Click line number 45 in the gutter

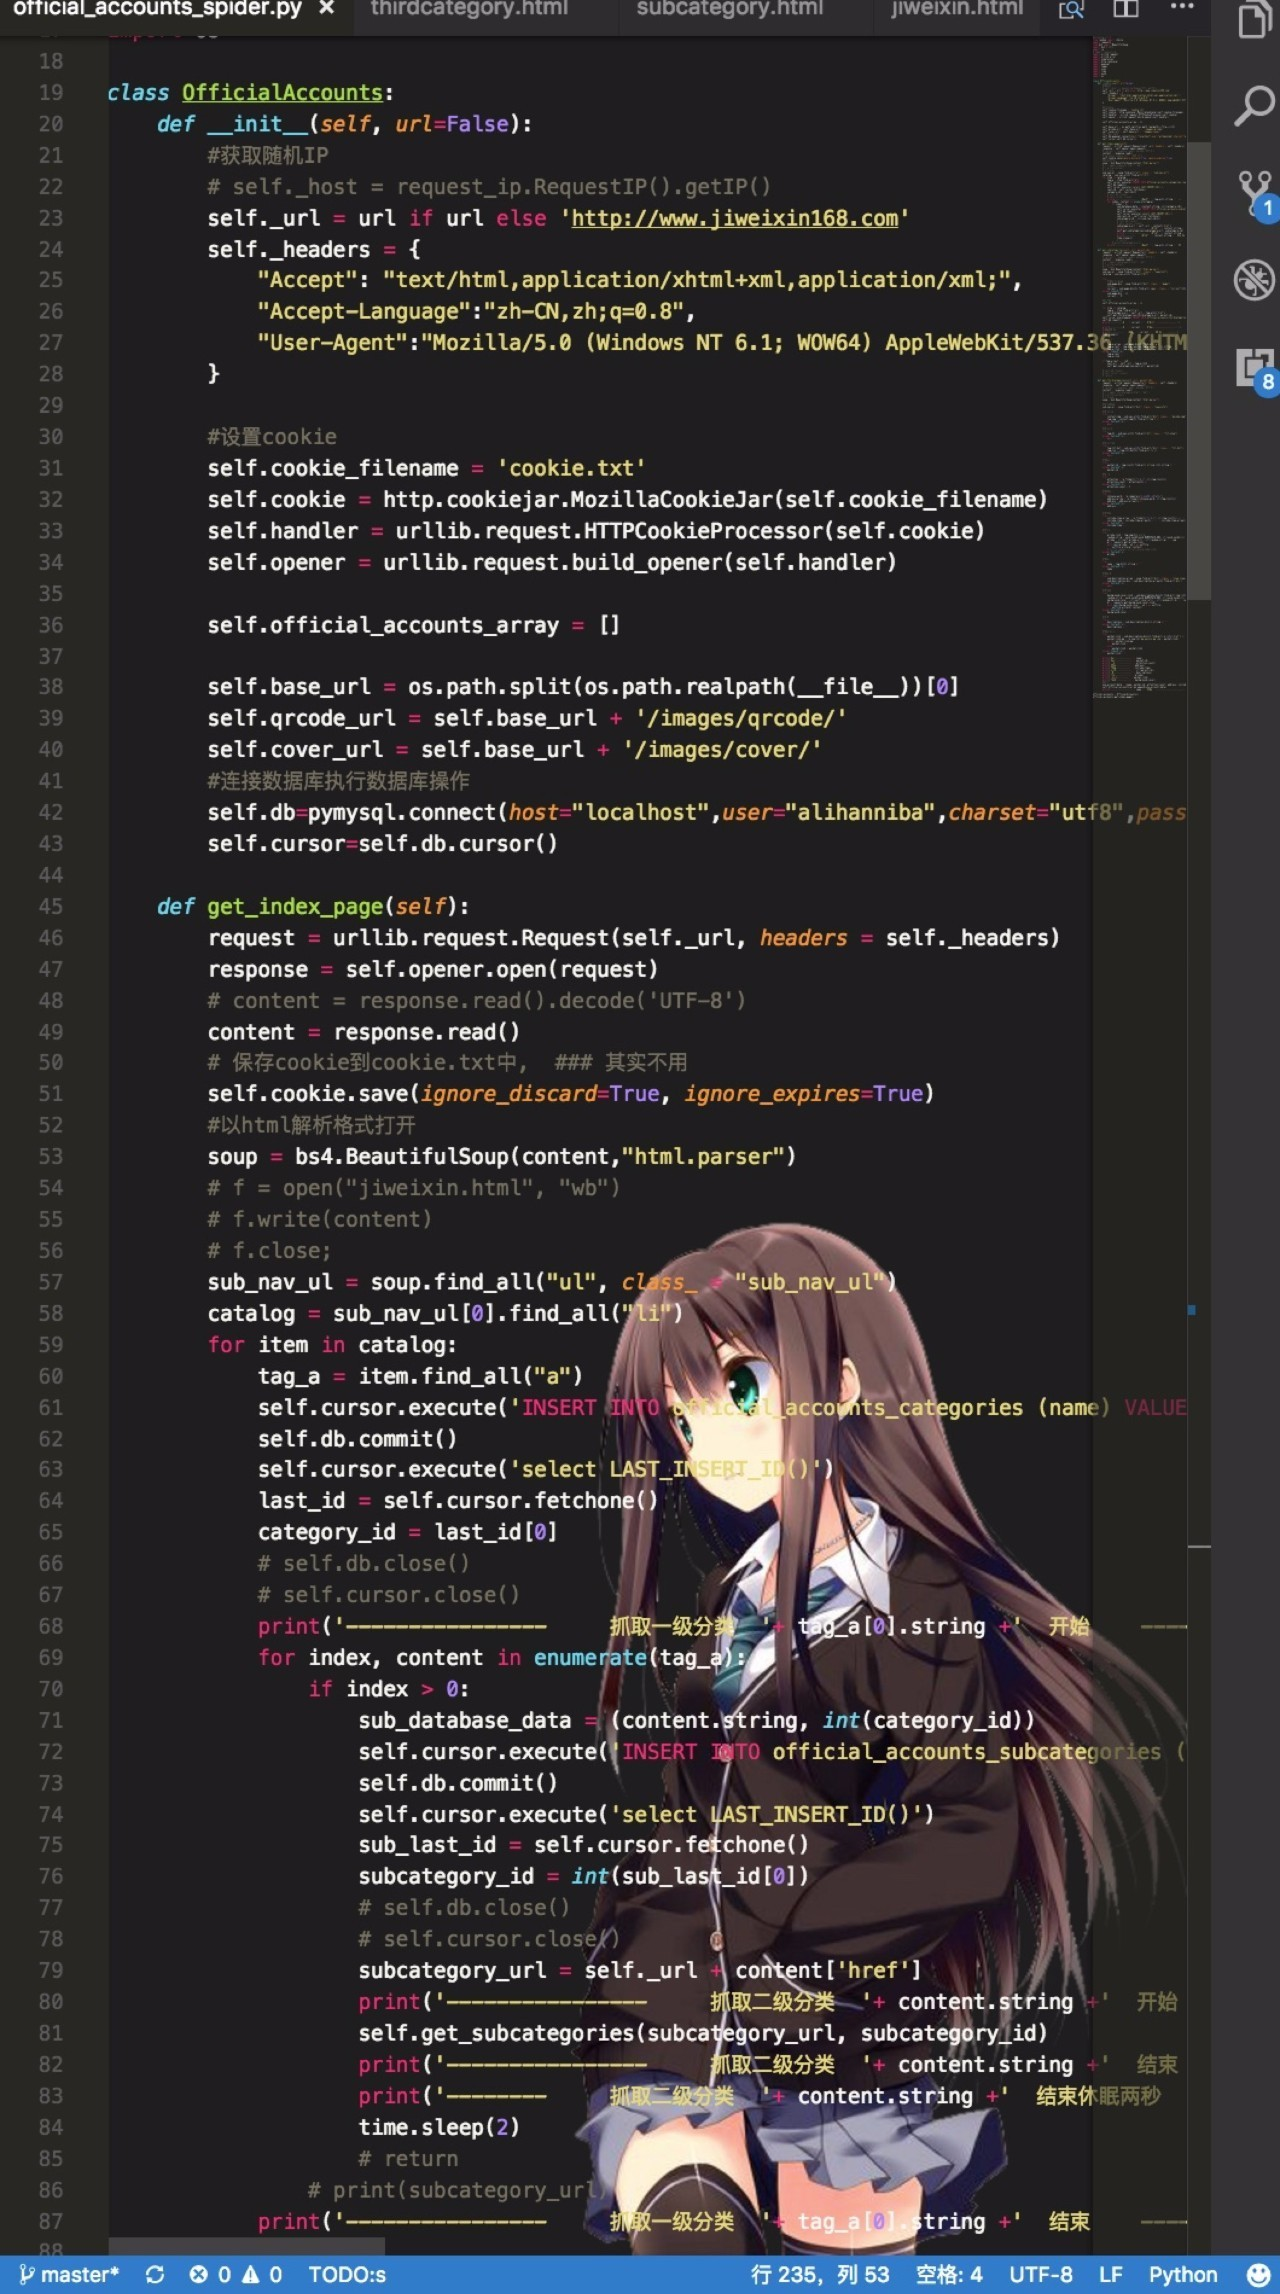50,906
